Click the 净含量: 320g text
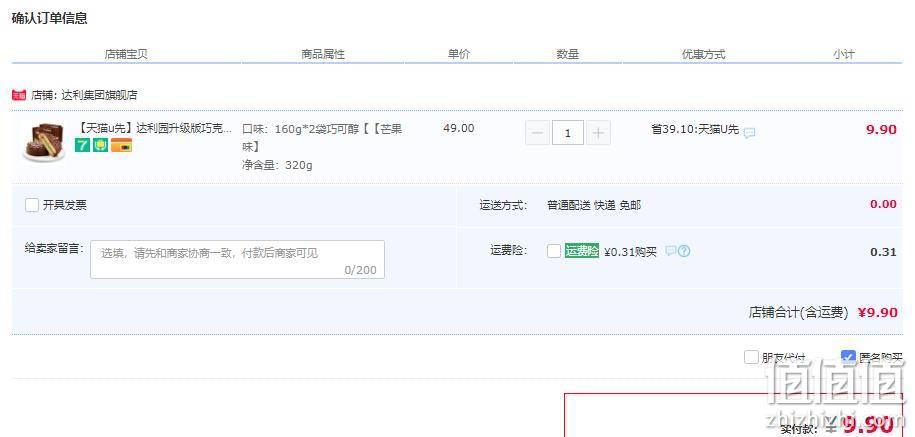This screenshot has width=915, height=437. (277, 165)
